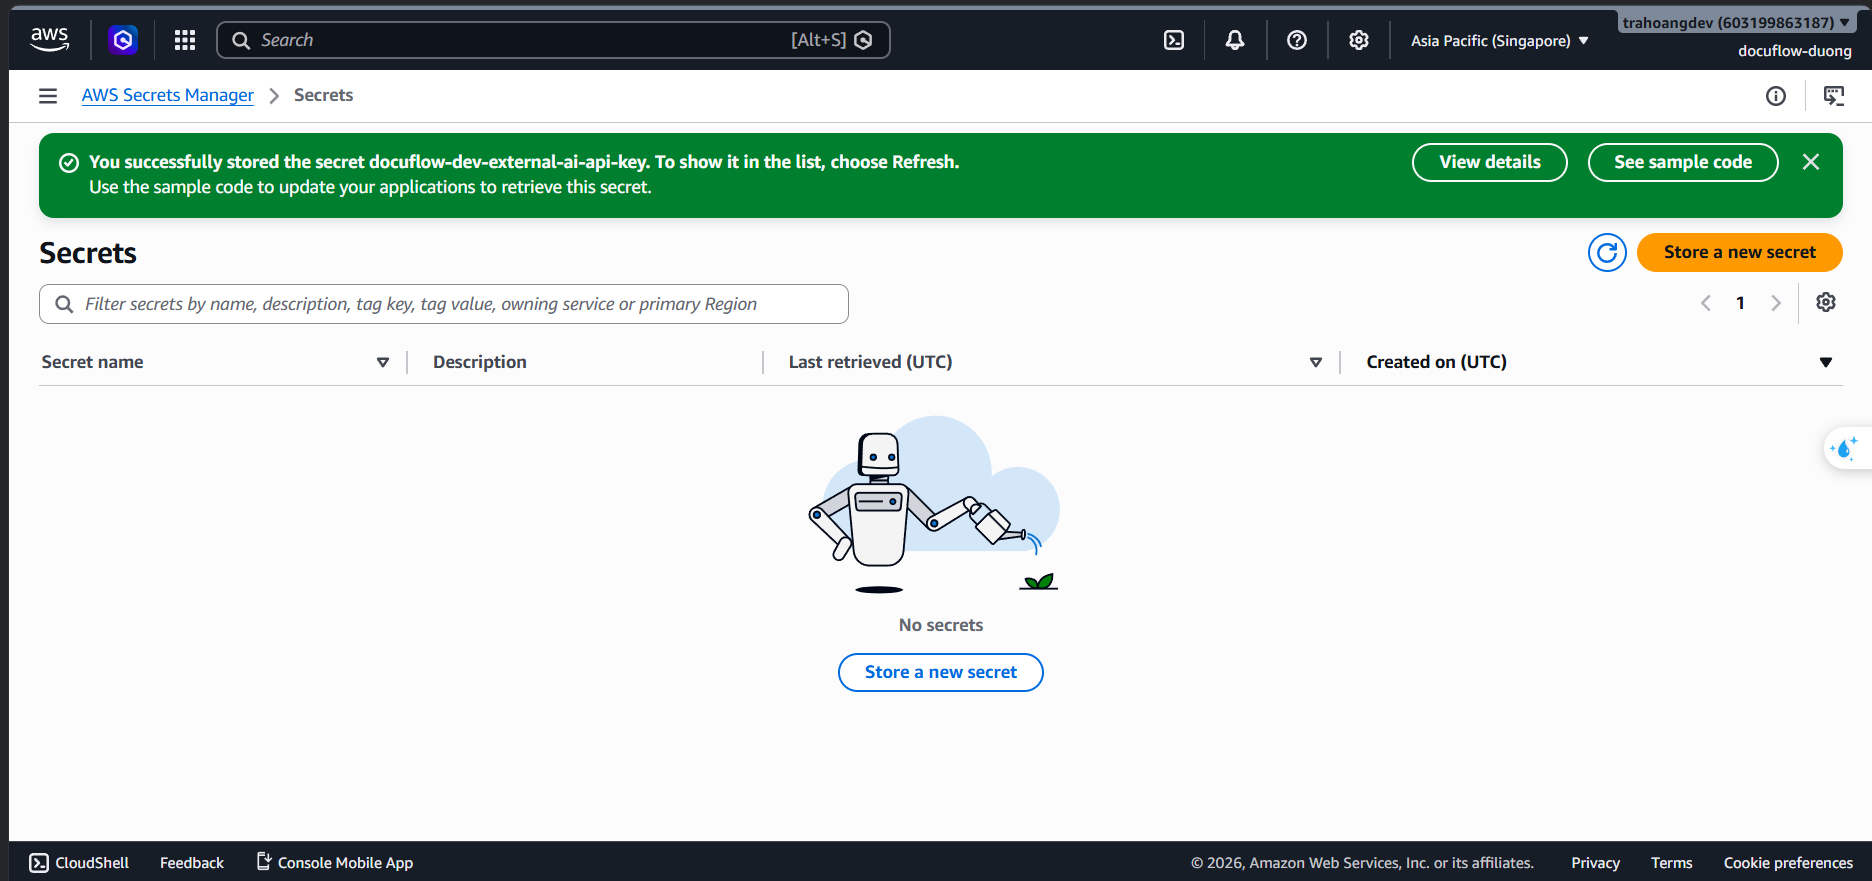Open table preferences gear icon
The height and width of the screenshot is (881, 1872).
(1826, 303)
